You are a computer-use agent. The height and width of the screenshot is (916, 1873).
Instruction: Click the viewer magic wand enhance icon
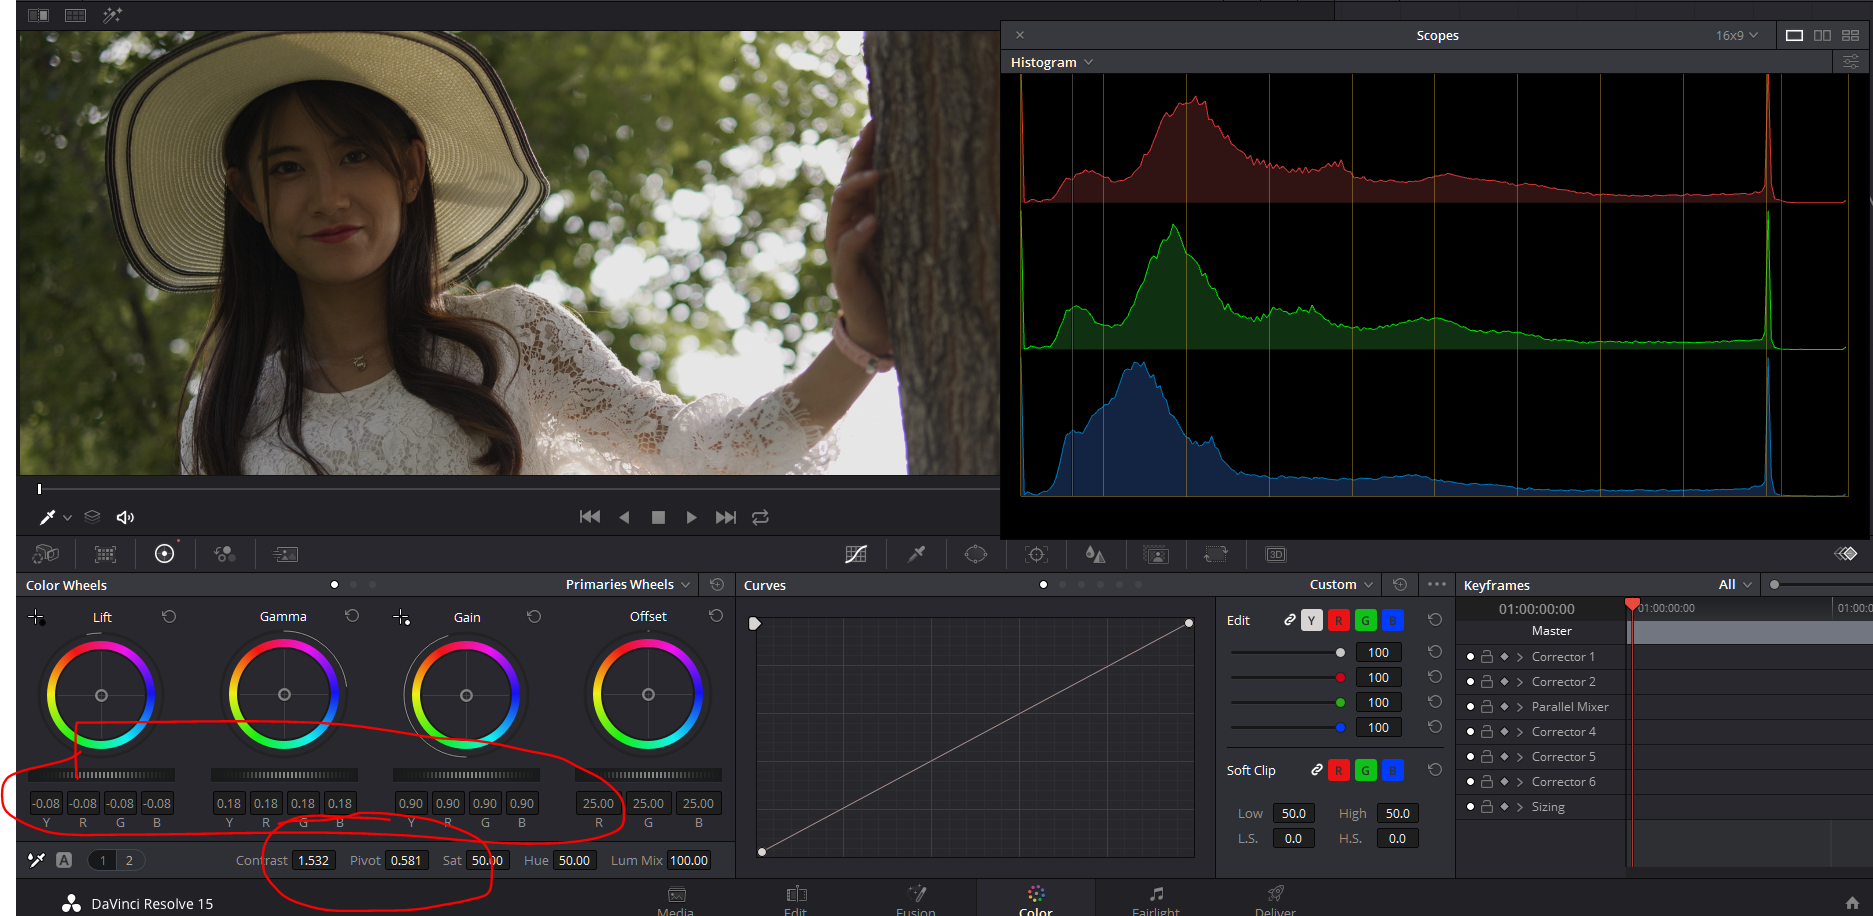(x=112, y=15)
